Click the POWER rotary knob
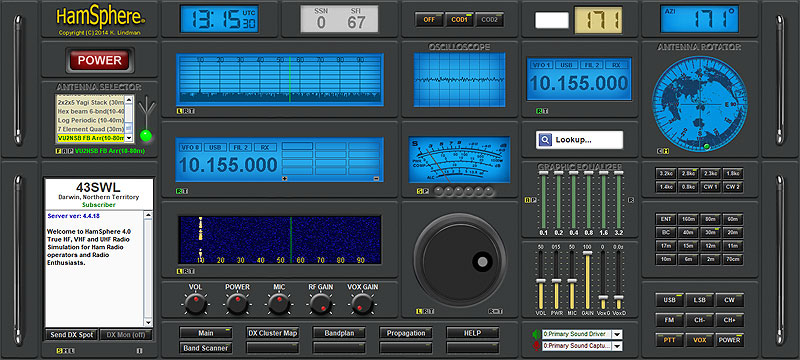The height and width of the screenshot is (360, 800). tap(237, 304)
